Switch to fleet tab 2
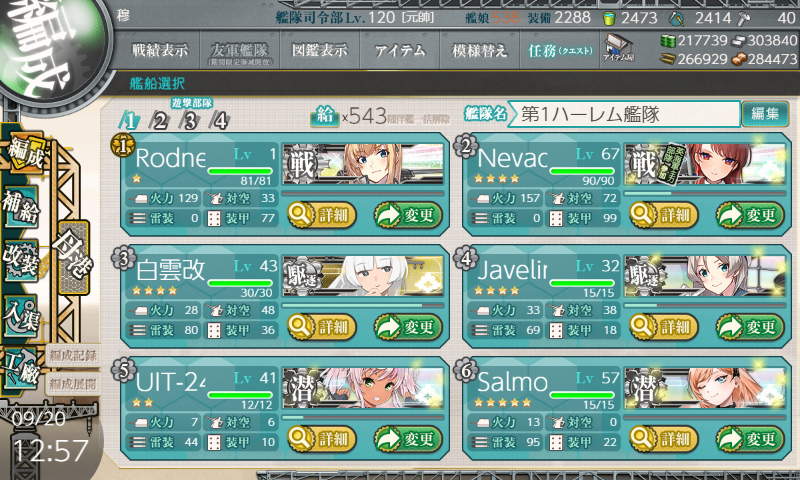The height and width of the screenshot is (480, 800). (160, 121)
